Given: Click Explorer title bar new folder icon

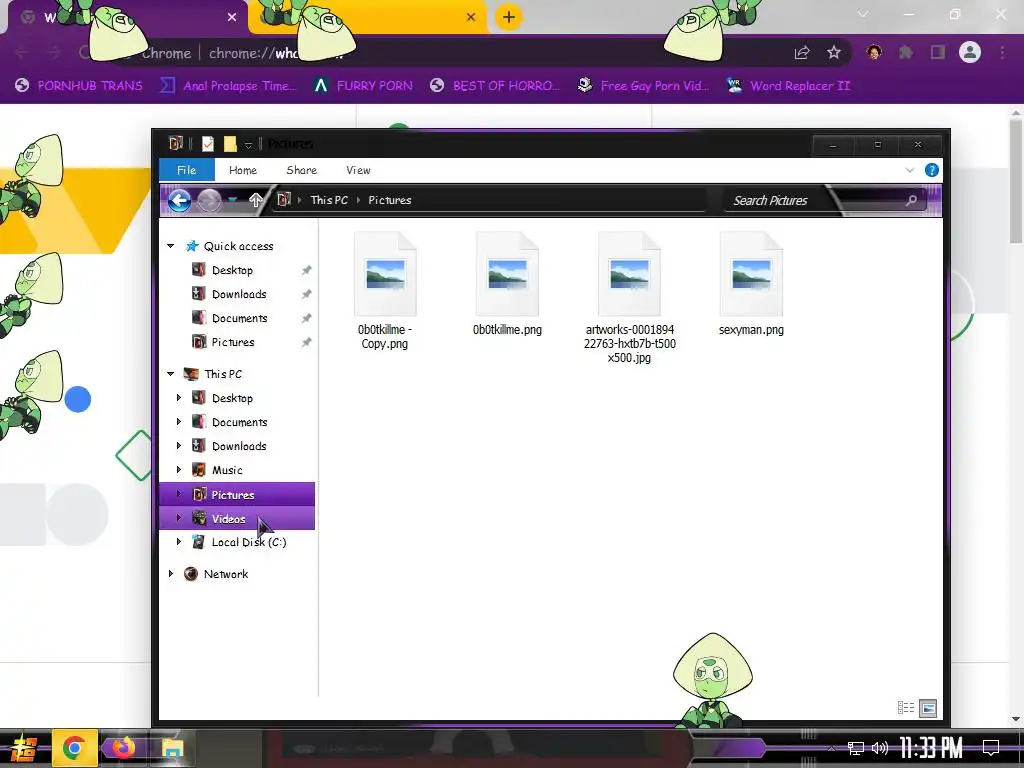Looking at the screenshot, I should coord(230,144).
